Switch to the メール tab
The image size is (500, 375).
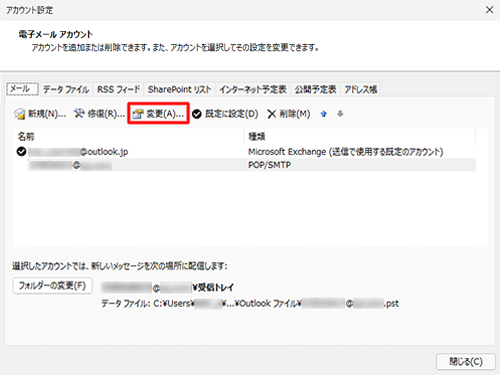[x=23, y=89]
